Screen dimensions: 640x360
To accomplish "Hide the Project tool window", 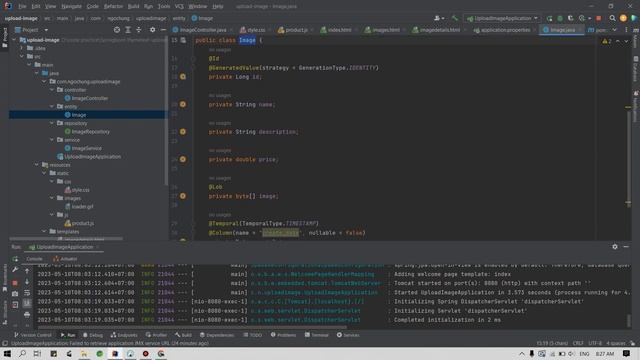I will coord(163,30).
